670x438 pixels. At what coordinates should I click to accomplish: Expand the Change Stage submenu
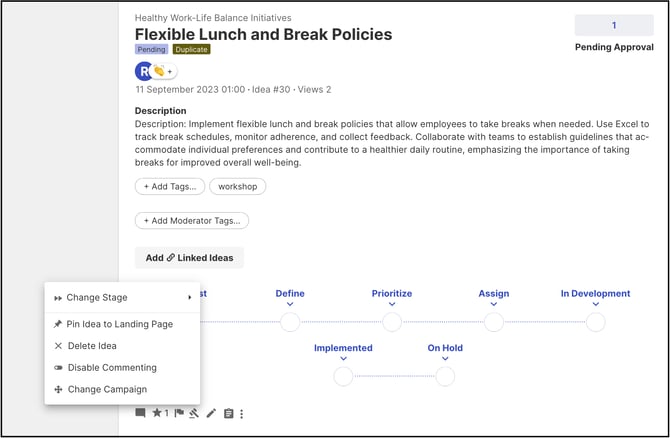(120, 297)
